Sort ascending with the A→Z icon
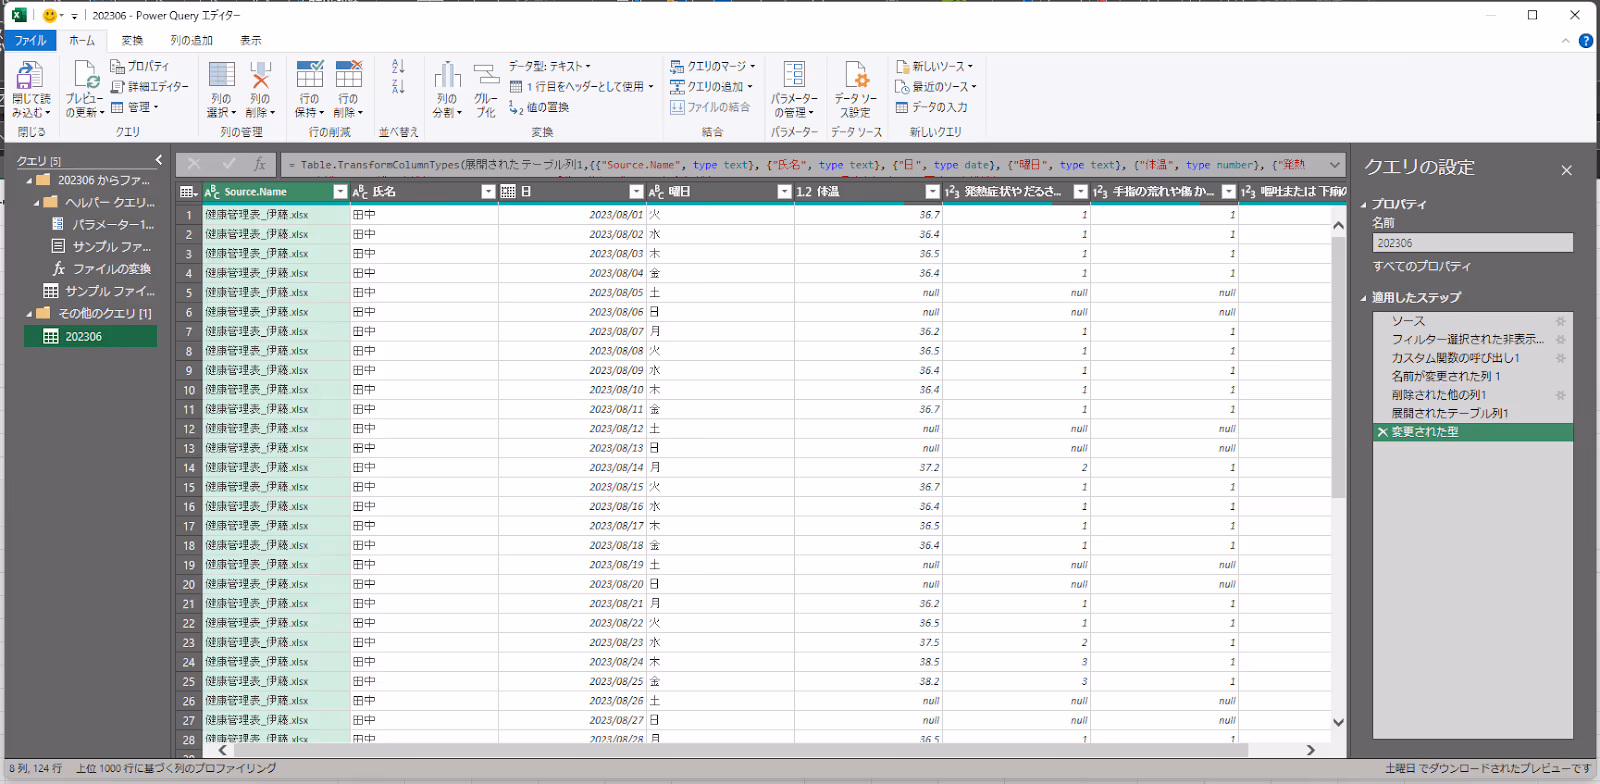Image resolution: width=1600 pixels, height=784 pixels. 398,67
